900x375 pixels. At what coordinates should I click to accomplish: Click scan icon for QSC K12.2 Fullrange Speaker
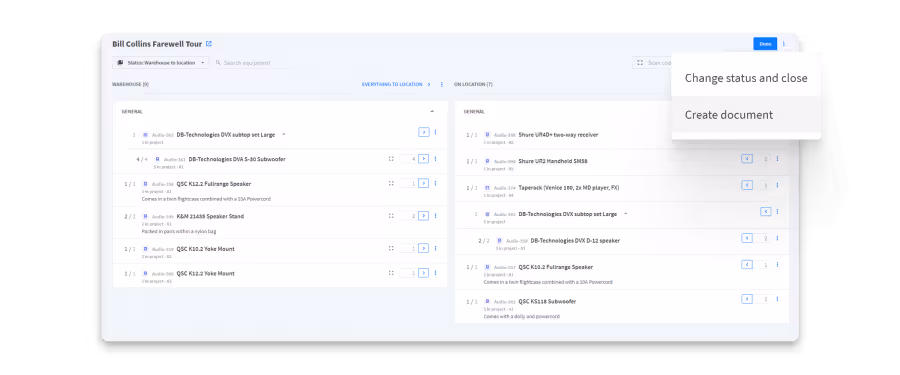[x=391, y=183]
